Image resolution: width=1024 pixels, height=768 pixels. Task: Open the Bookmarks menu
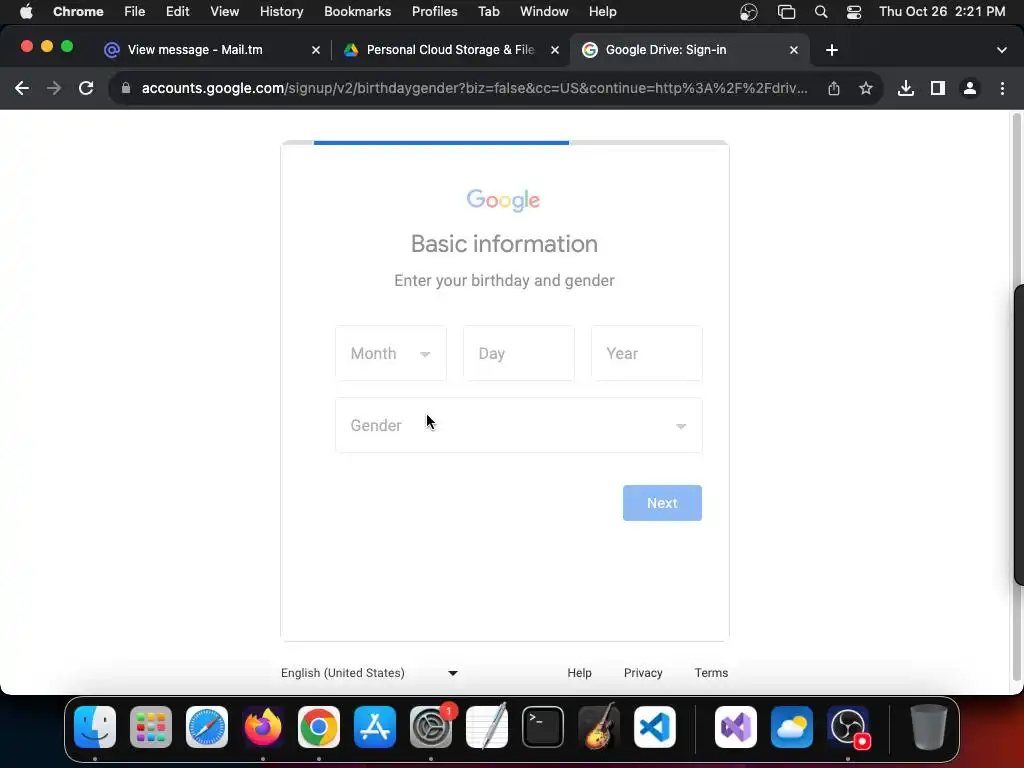[357, 12]
